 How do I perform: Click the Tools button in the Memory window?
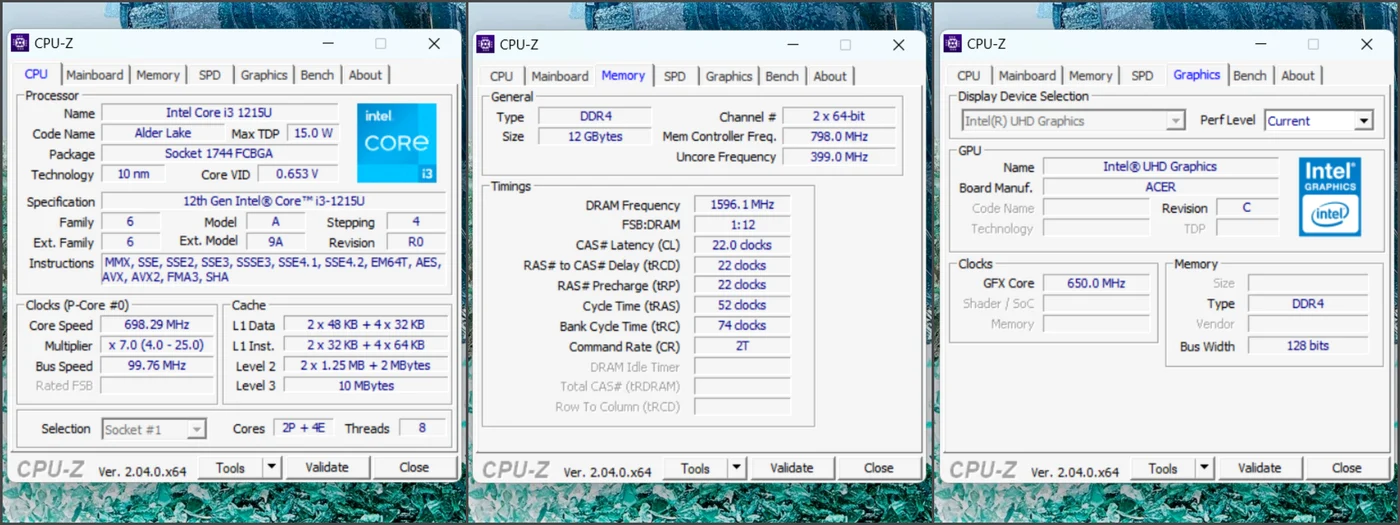(x=695, y=468)
